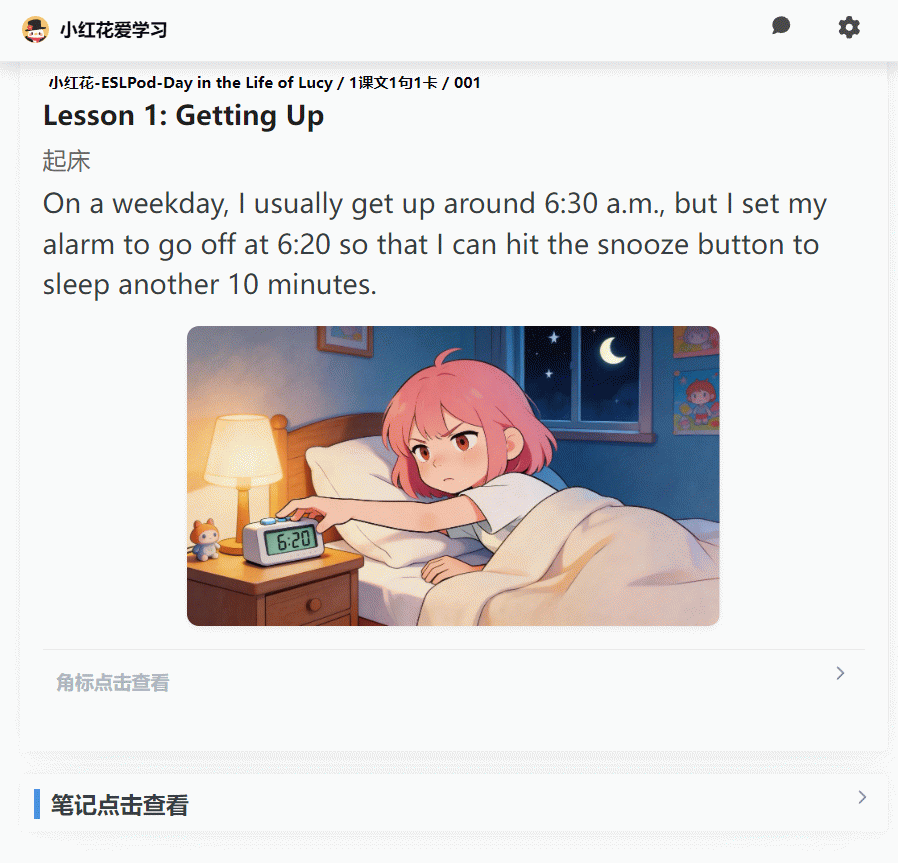Screen dimensions: 898x863
Task: Expand the chevron beside 笔记点击查看
Action: 862,797
